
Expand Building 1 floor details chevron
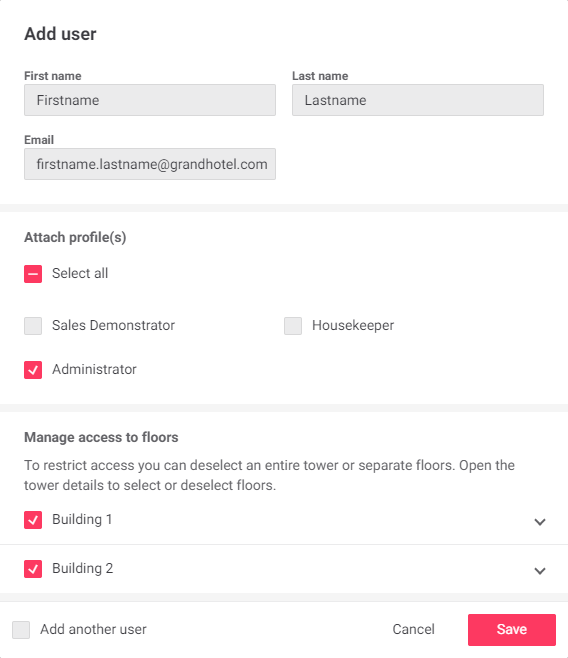pos(540,522)
